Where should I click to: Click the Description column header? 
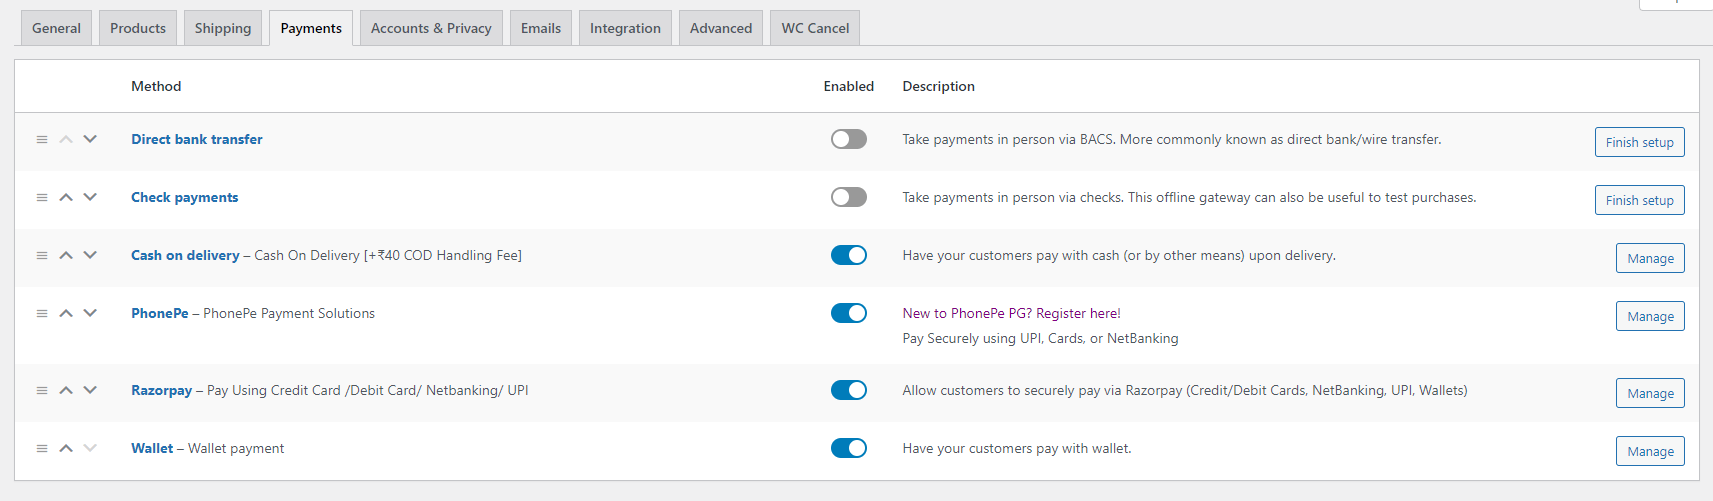coord(938,86)
